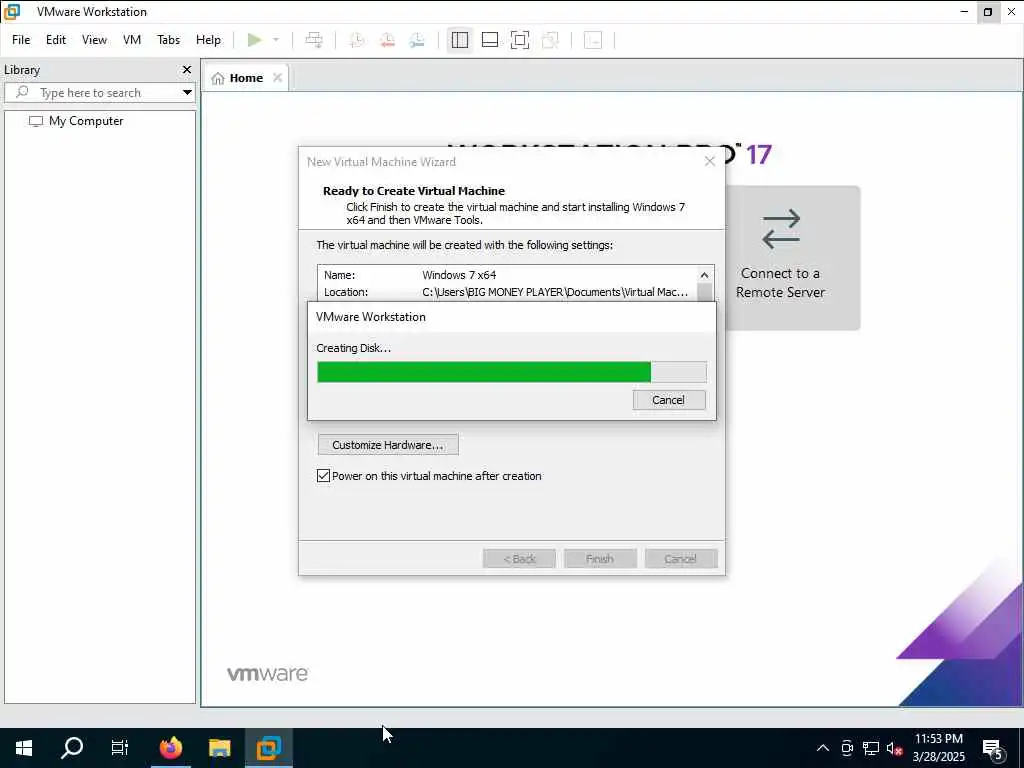Toggle the thumbnail bar view icon
The height and width of the screenshot is (768, 1024).
point(490,40)
